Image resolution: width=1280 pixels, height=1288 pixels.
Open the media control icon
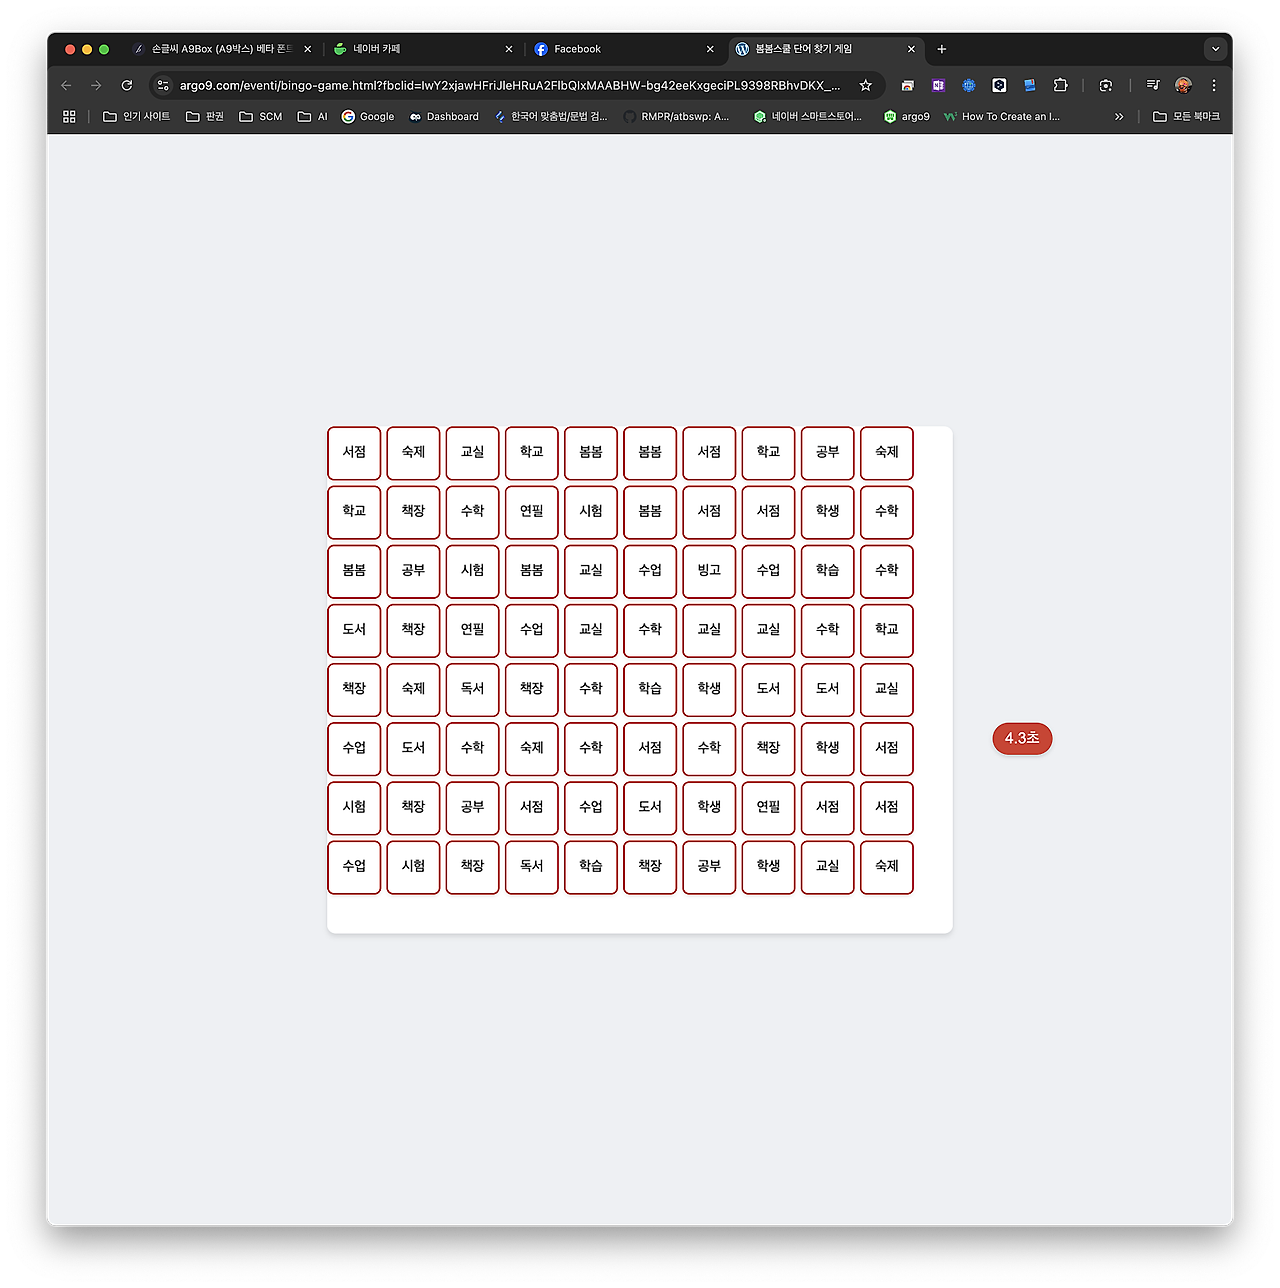pyautogui.click(x=1153, y=86)
